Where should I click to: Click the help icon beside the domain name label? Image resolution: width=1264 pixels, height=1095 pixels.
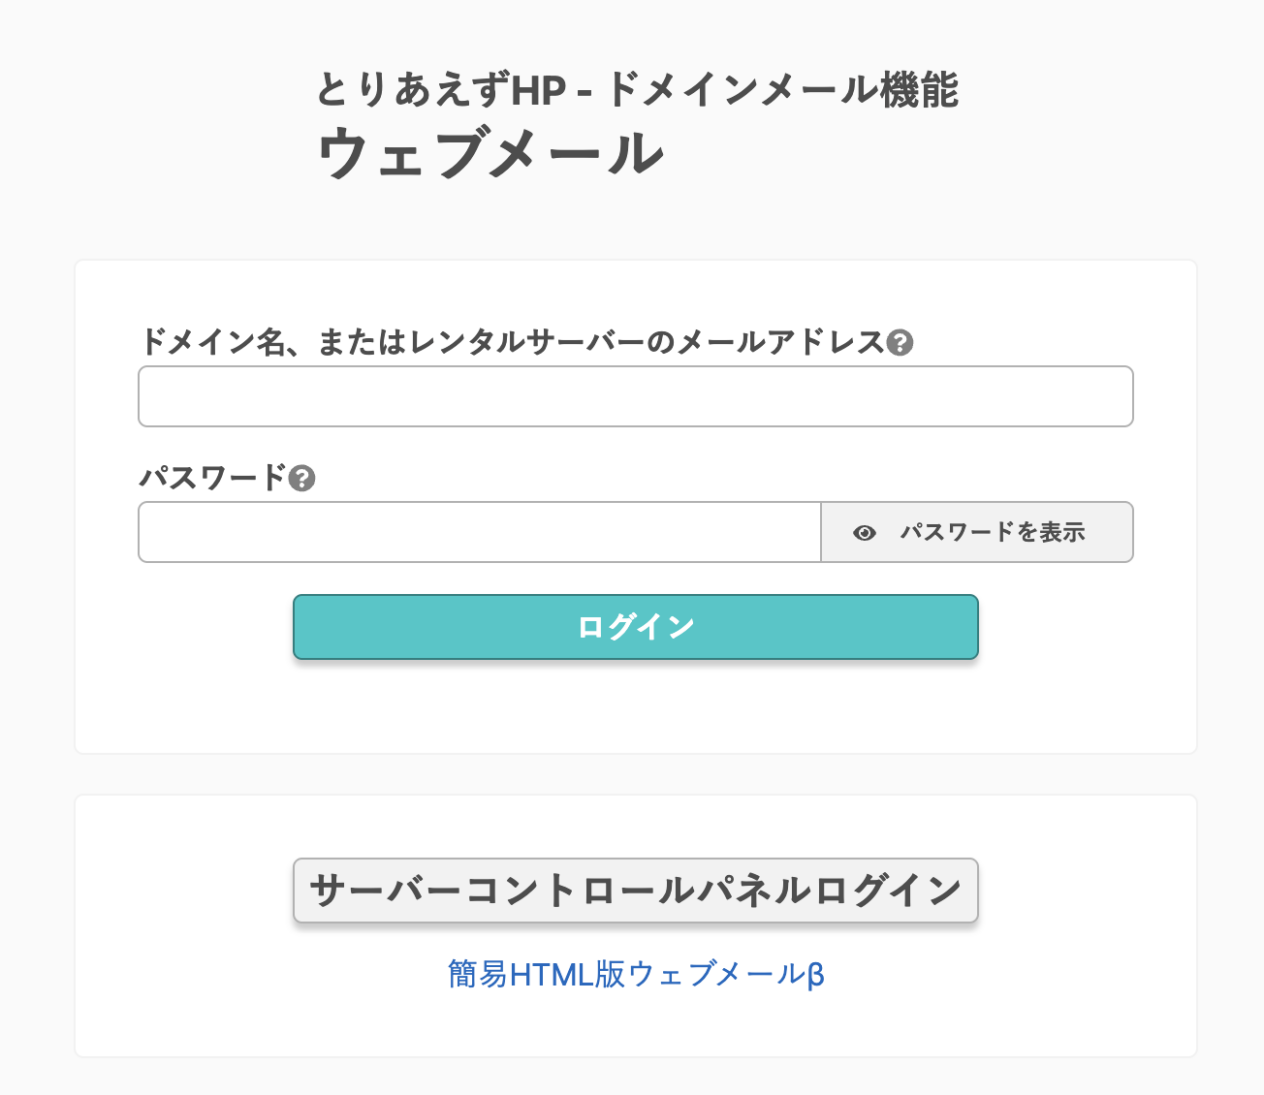pyautogui.click(x=900, y=343)
